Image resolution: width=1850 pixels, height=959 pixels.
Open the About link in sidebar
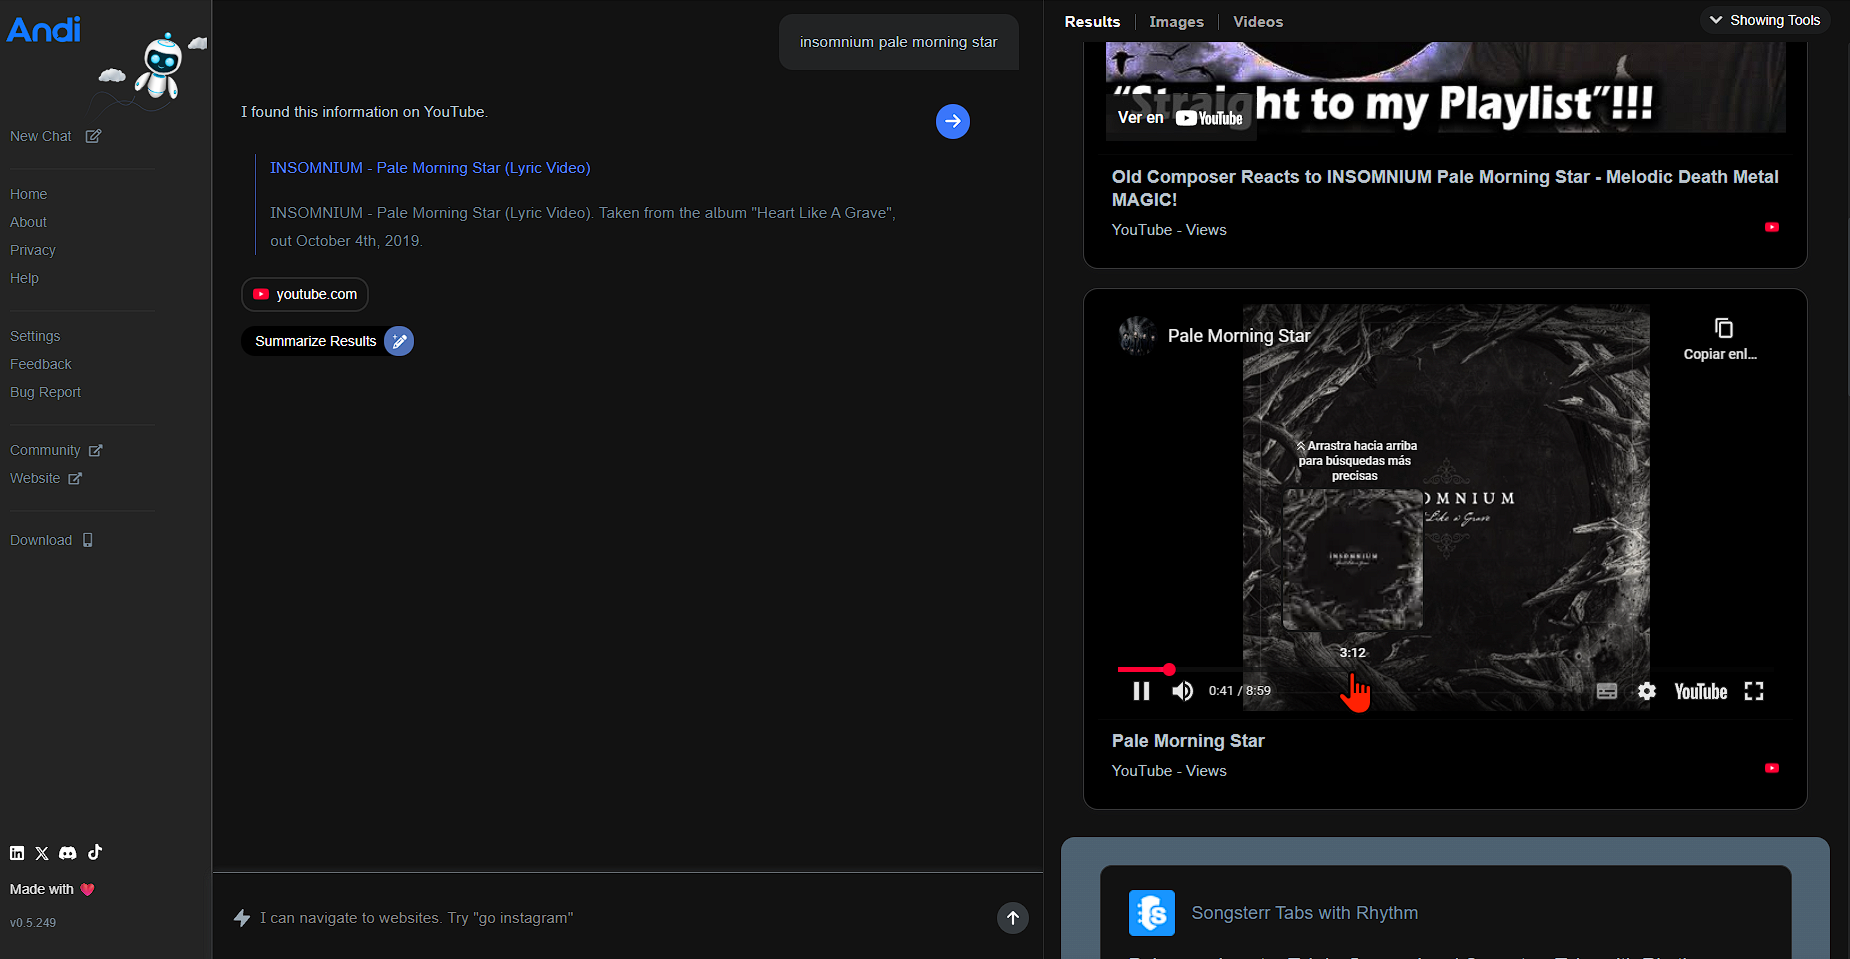click(29, 222)
